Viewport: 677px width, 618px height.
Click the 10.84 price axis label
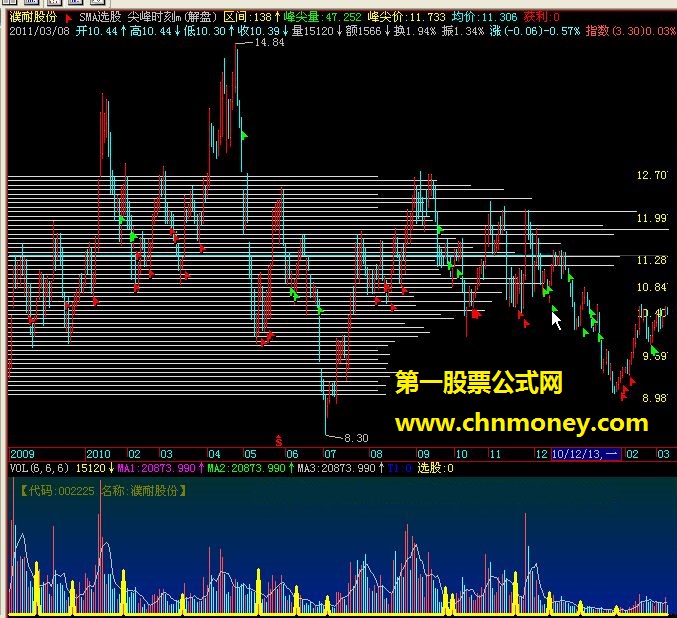point(652,287)
